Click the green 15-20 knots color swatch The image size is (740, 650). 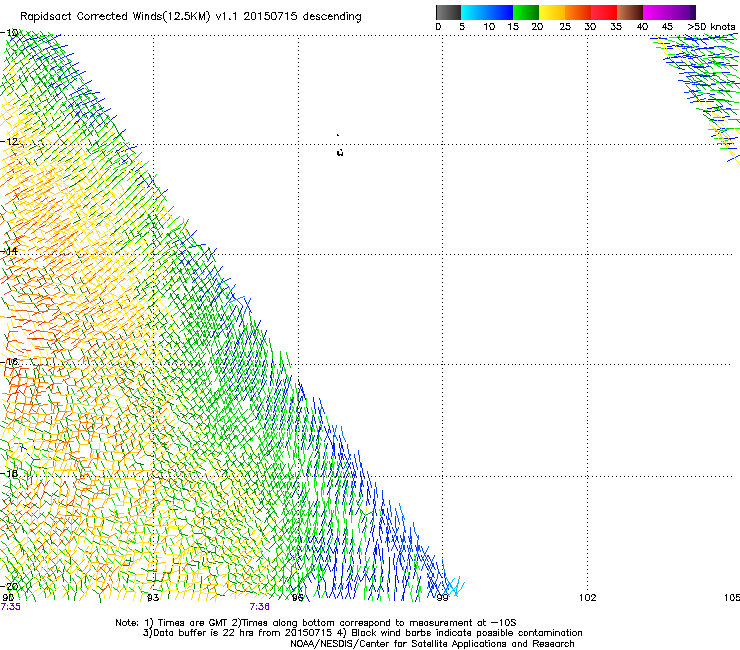(x=526, y=12)
